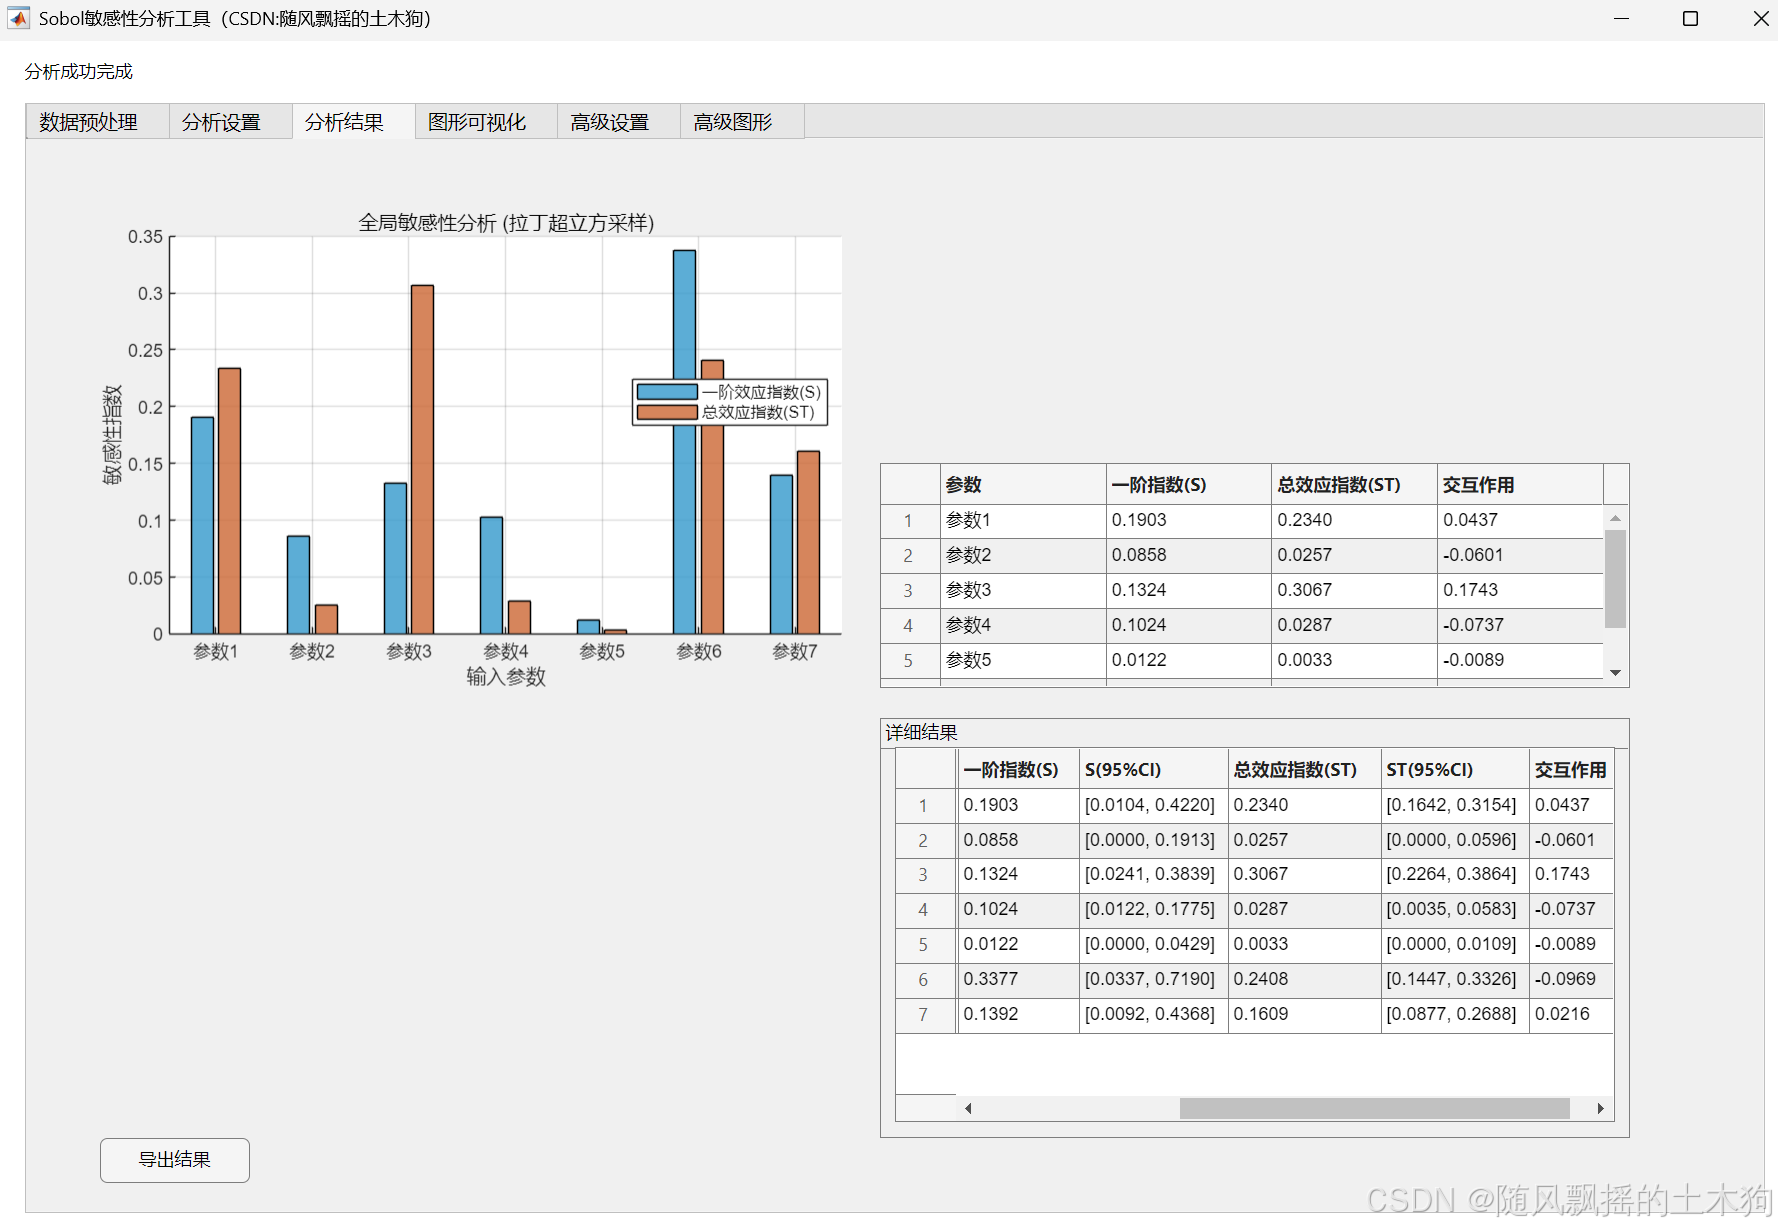The width and height of the screenshot is (1778, 1230).
Task: Select row header 6 in detail table
Action: [x=925, y=980]
